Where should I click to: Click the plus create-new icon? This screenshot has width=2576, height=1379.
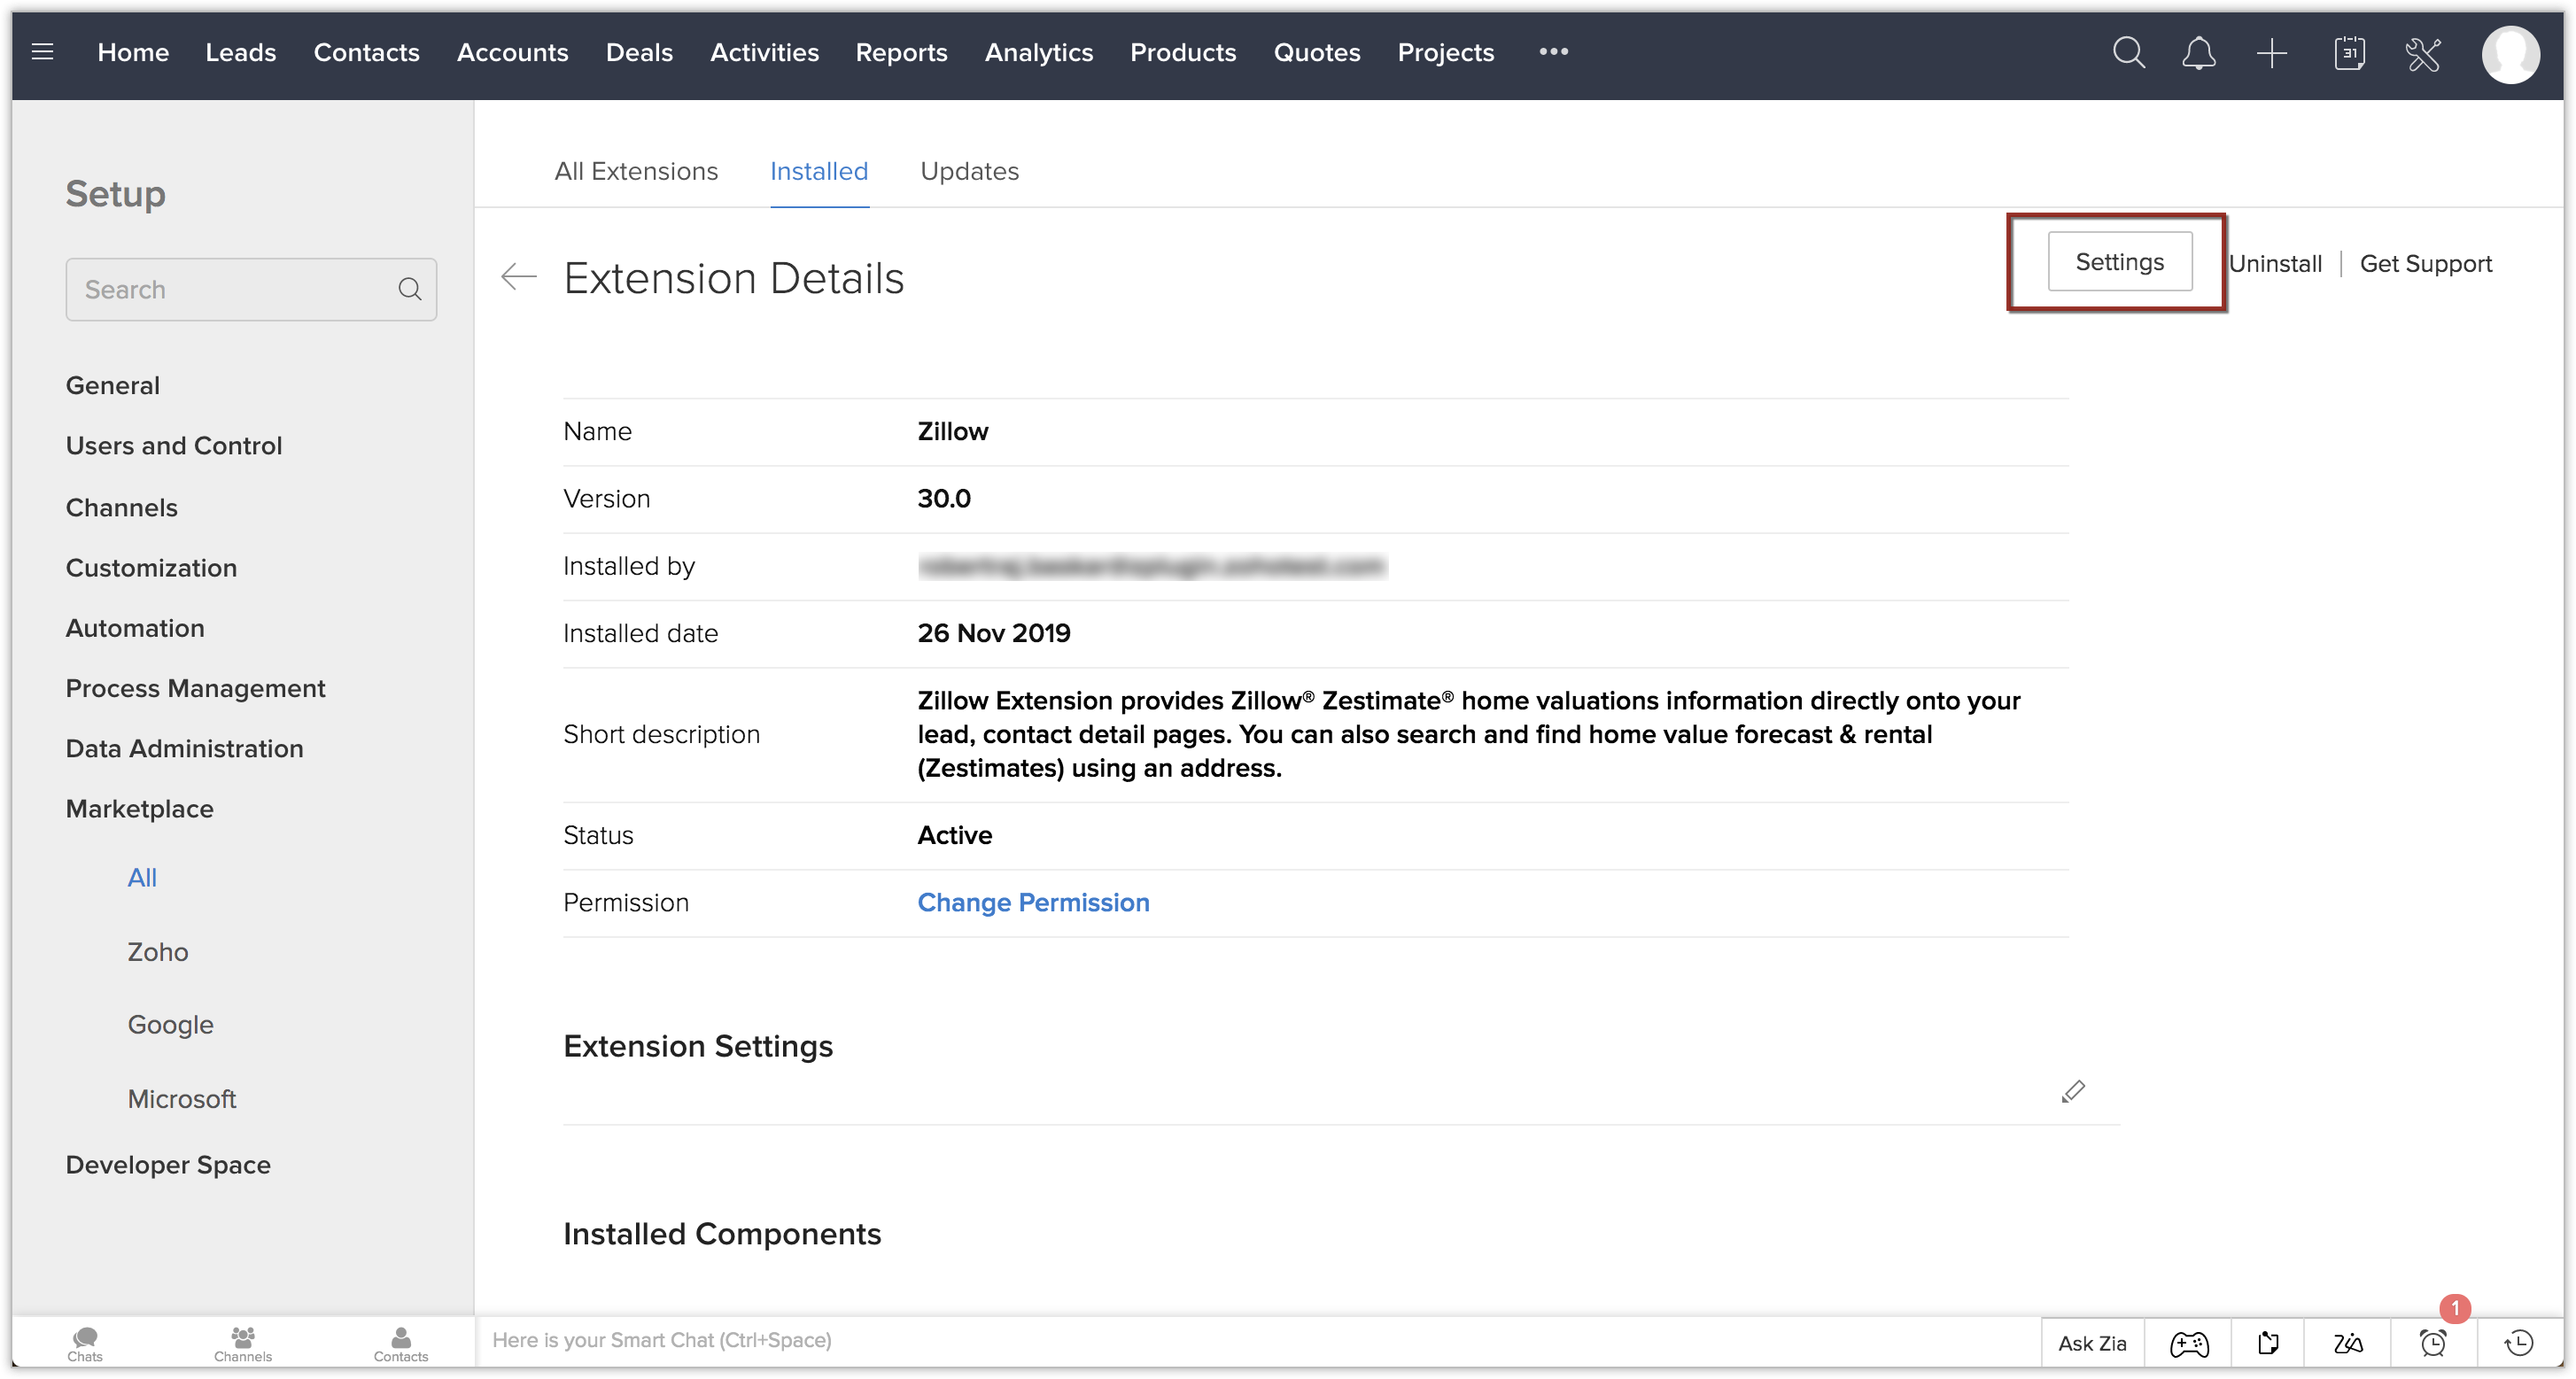tap(2271, 52)
